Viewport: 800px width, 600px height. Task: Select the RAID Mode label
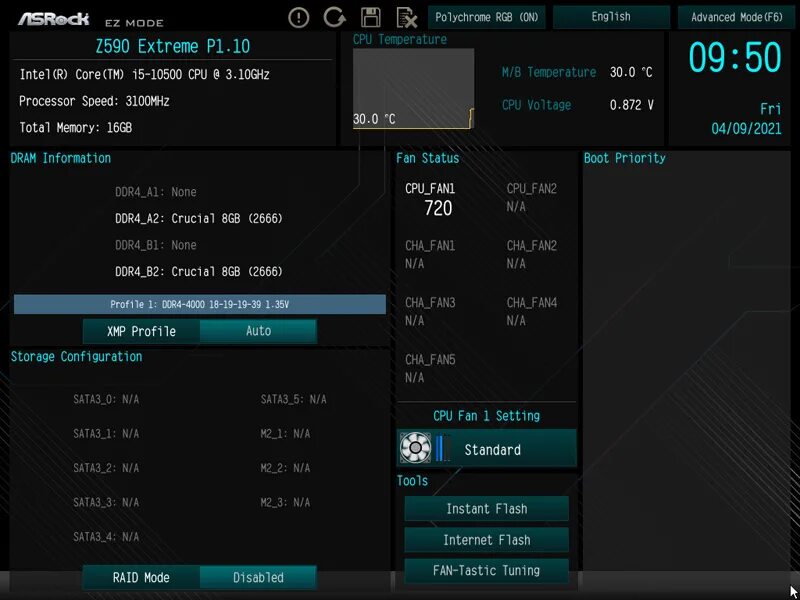141,578
